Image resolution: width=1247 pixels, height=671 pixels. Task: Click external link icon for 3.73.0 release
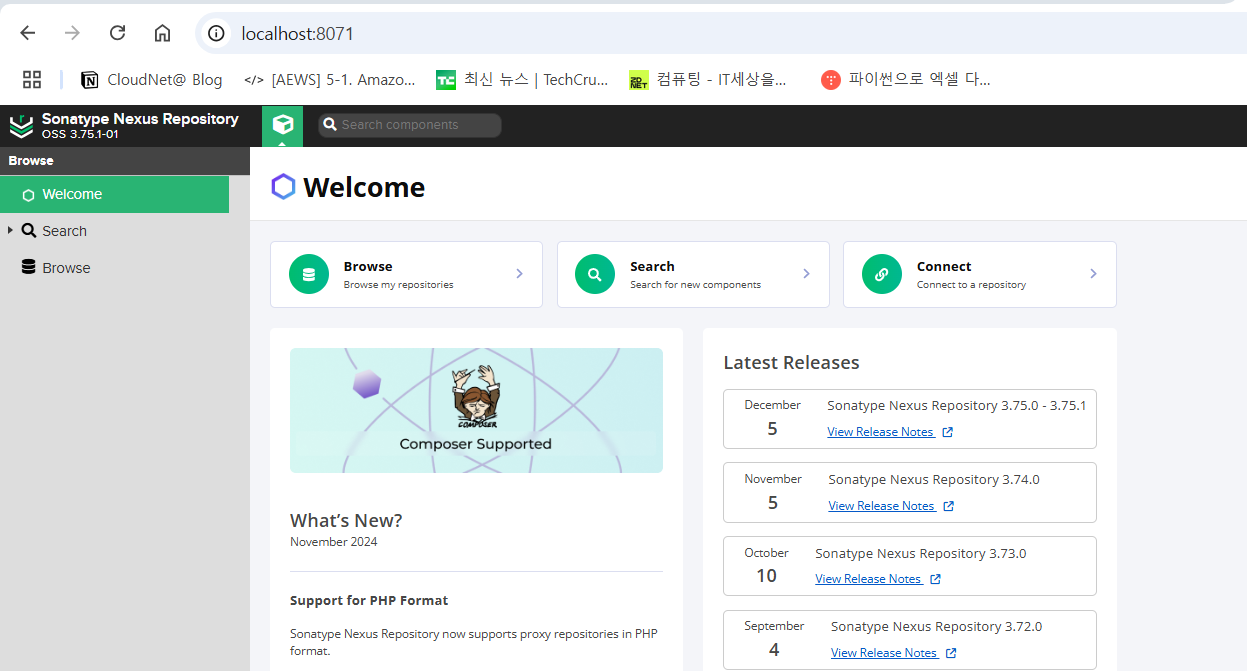point(936,579)
